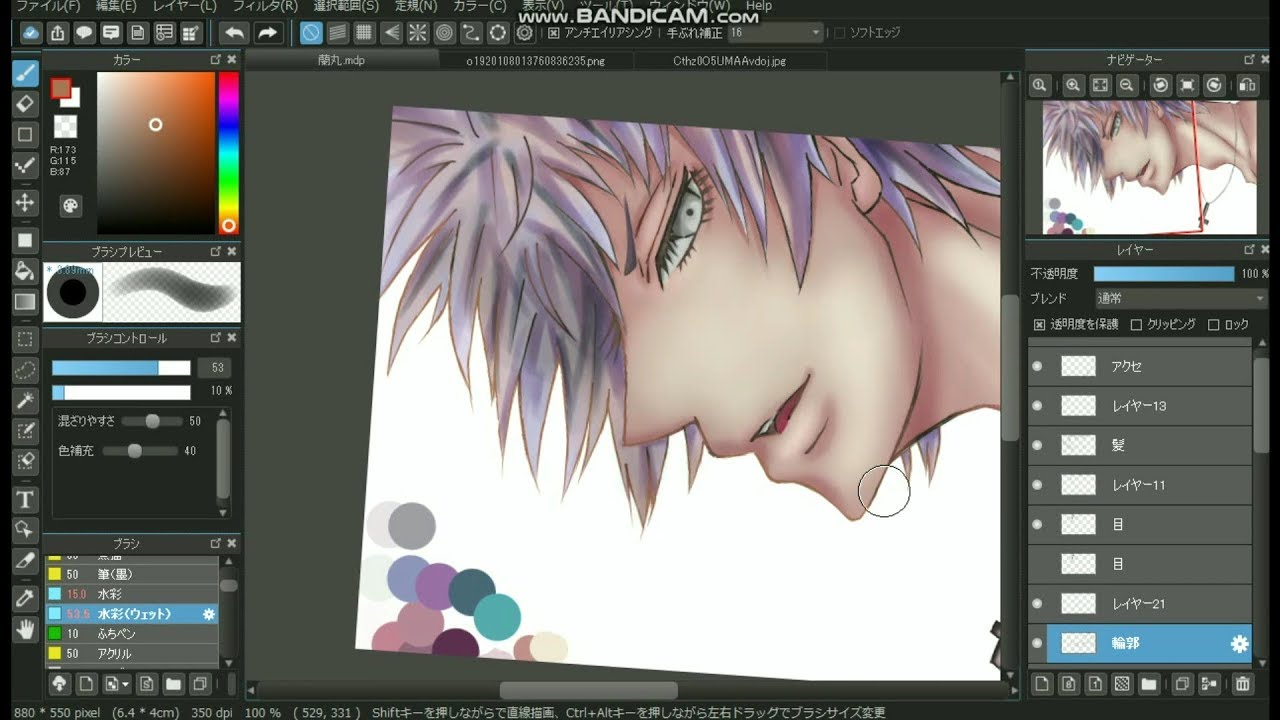
Task: Detach the レイヤー panel
Action: point(1248,250)
